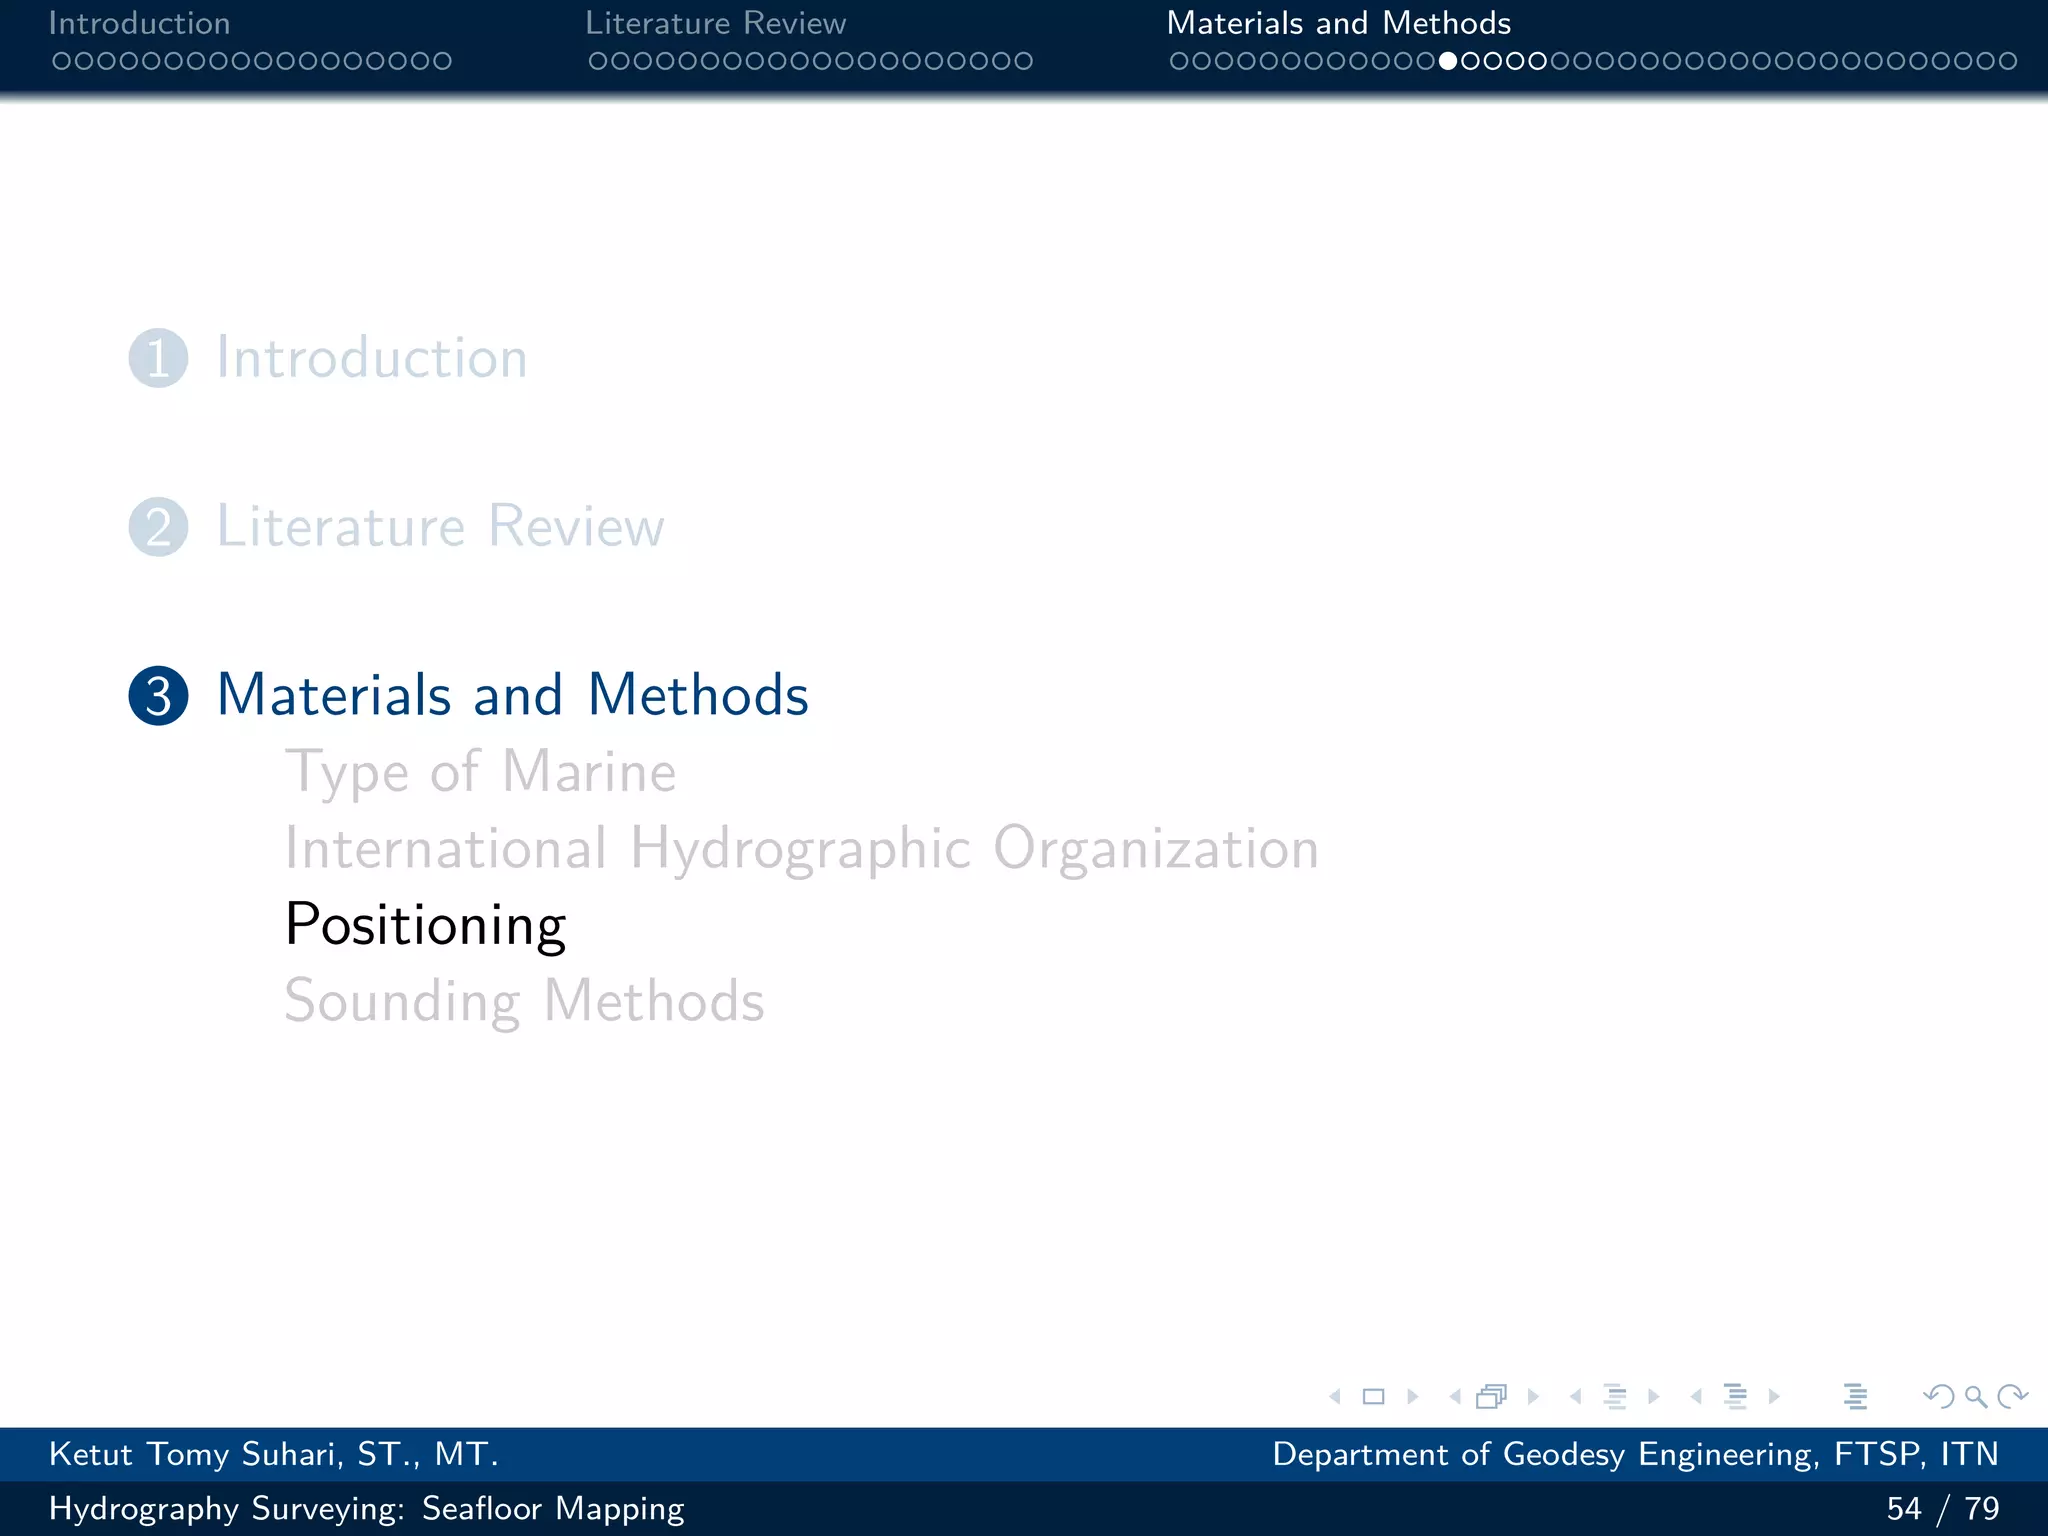Open search with the magnifier icon
The image size is (2048, 1536).
click(1975, 1397)
